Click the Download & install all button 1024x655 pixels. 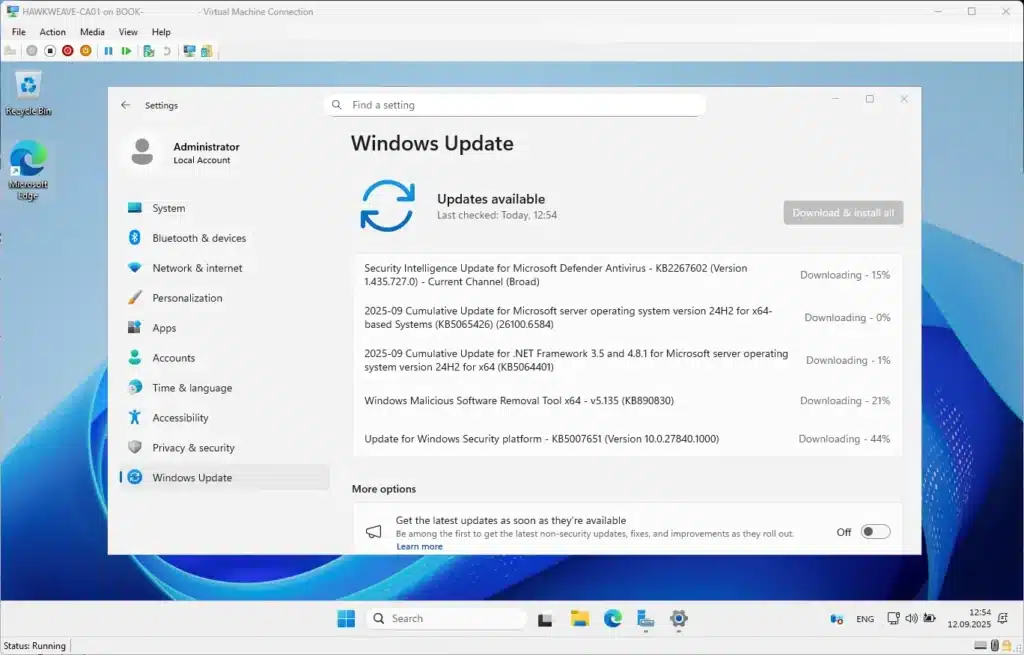[843, 213]
